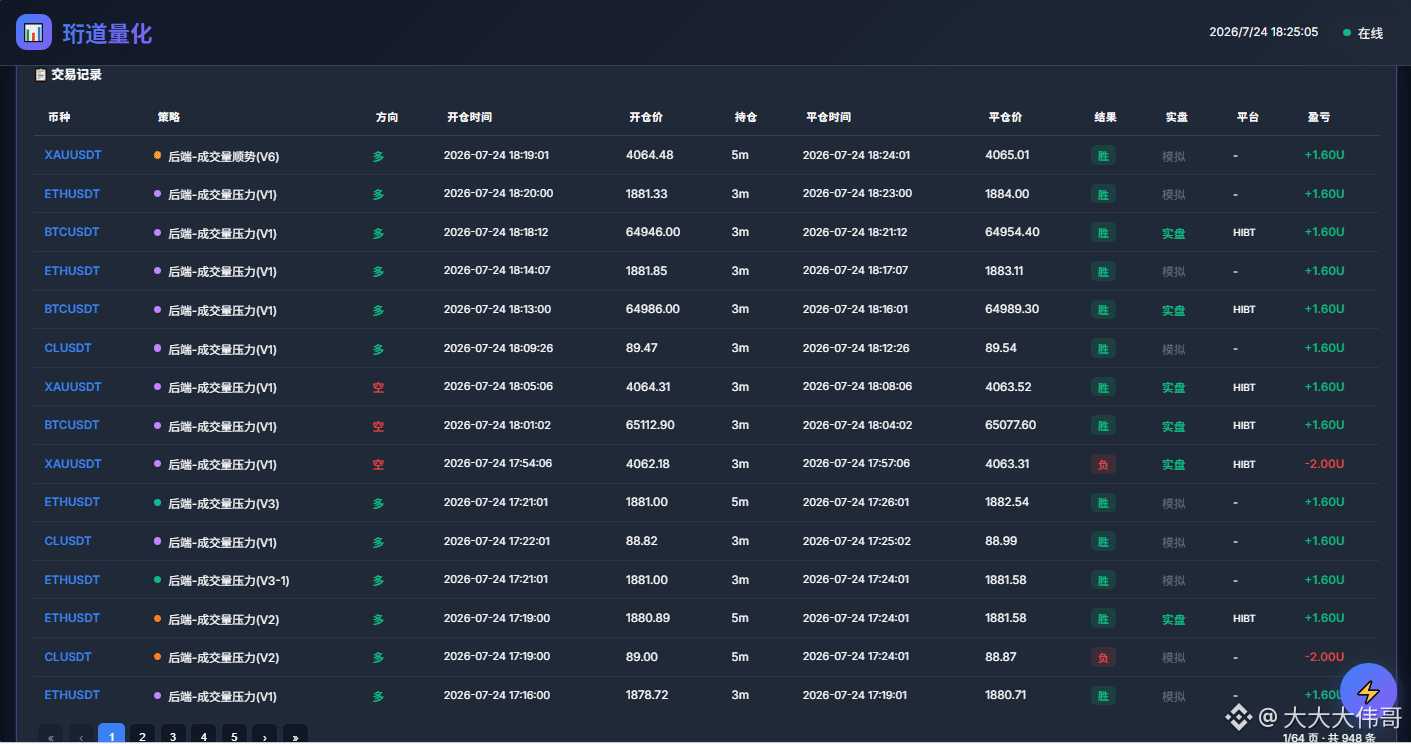
Task: Click the 实盘 column header
Action: [x=1176, y=117]
